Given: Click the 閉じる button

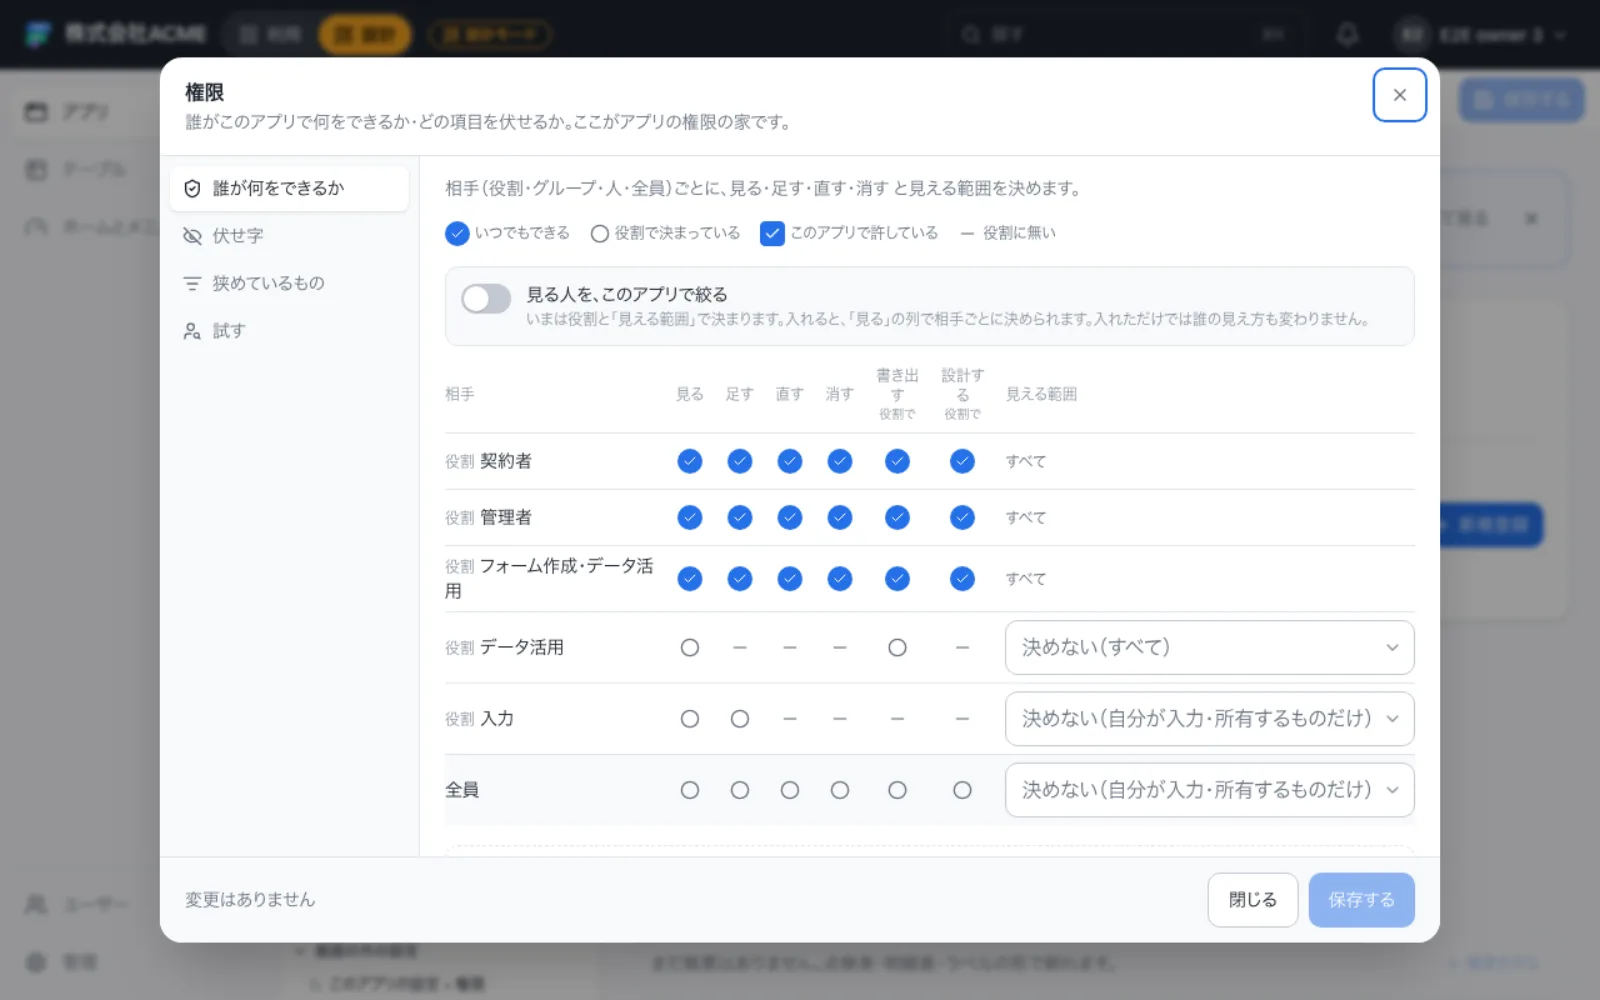Looking at the screenshot, I should click(1253, 900).
